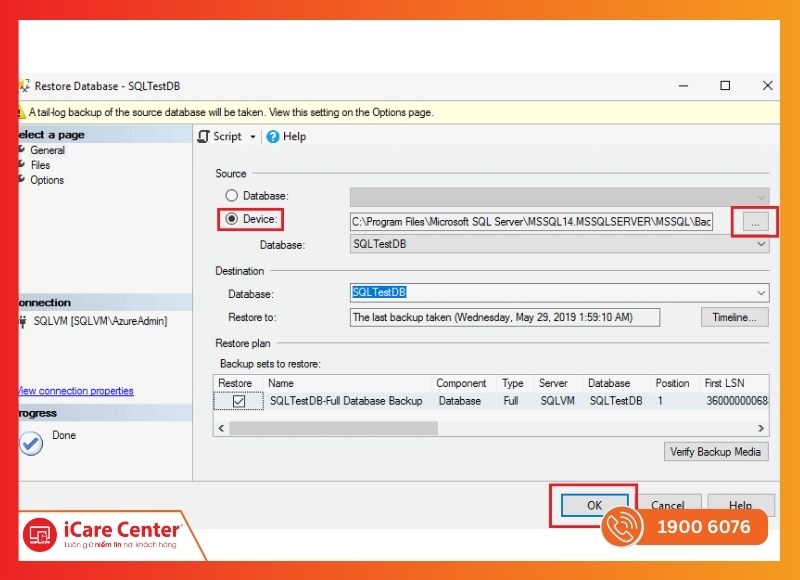
Task: Browse for backup device with ellipsis button
Action: point(755,222)
